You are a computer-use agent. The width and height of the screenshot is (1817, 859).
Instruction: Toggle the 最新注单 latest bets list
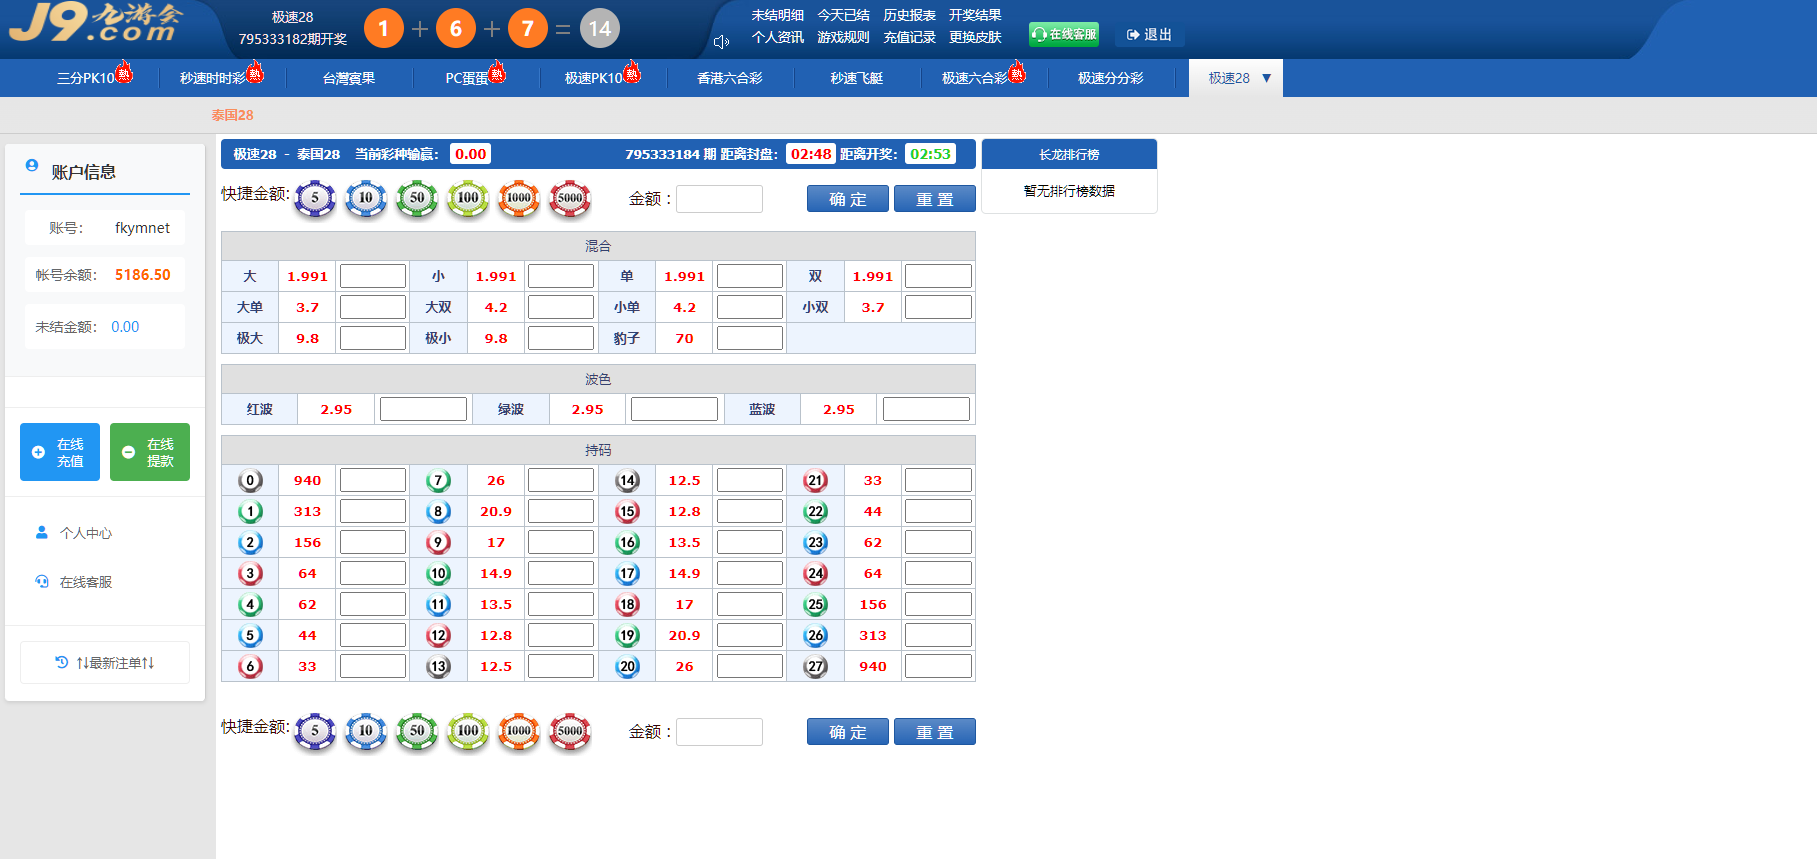[x=105, y=663]
